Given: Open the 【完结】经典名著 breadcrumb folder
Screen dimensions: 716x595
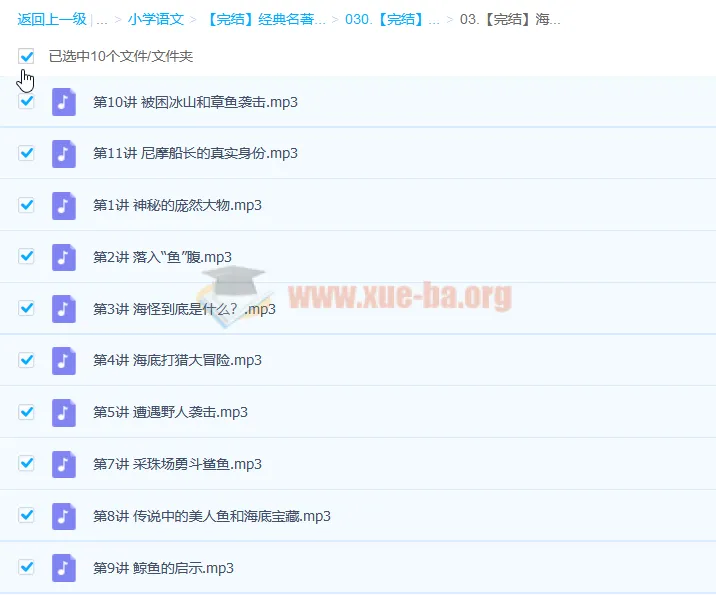Looking at the screenshot, I should (x=266, y=19).
